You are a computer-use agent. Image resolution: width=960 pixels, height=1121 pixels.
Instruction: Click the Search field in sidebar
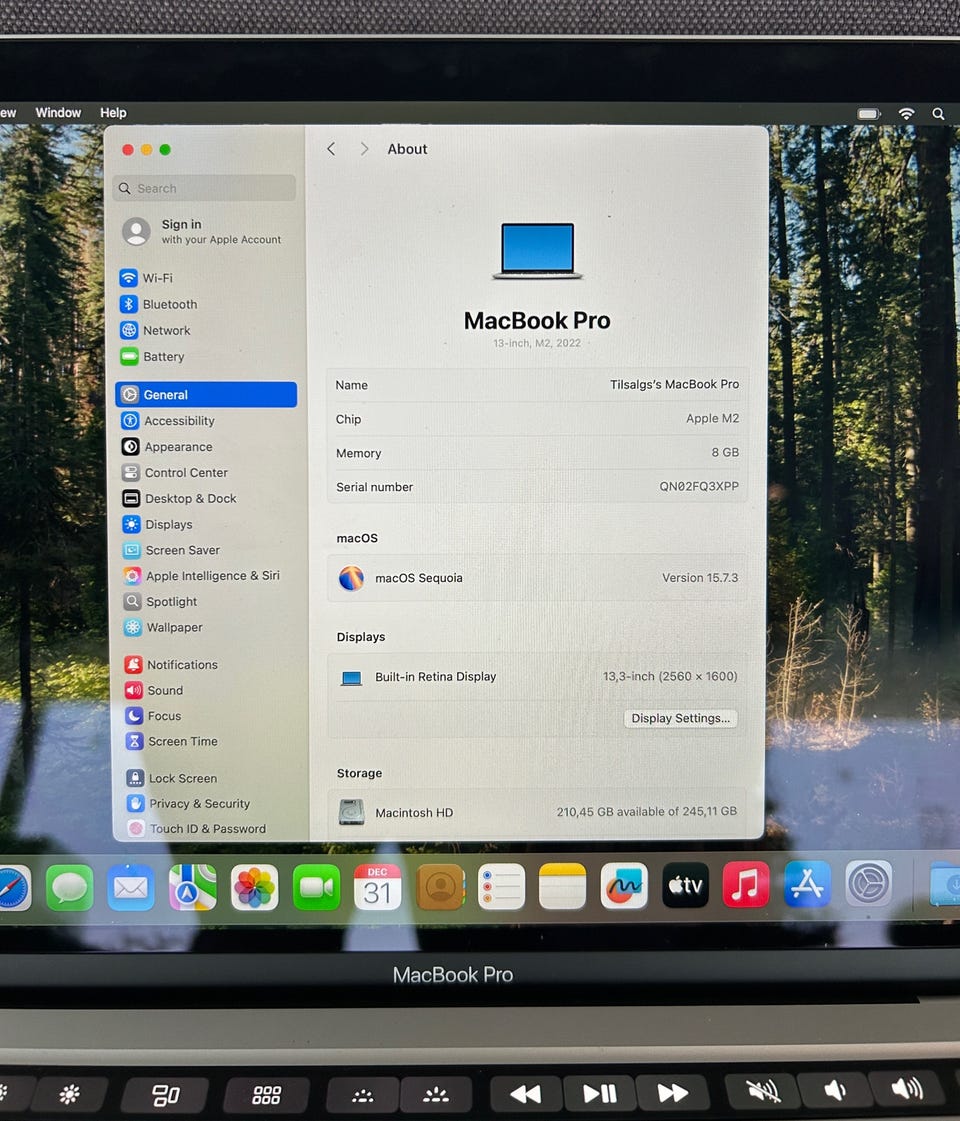(x=204, y=188)
